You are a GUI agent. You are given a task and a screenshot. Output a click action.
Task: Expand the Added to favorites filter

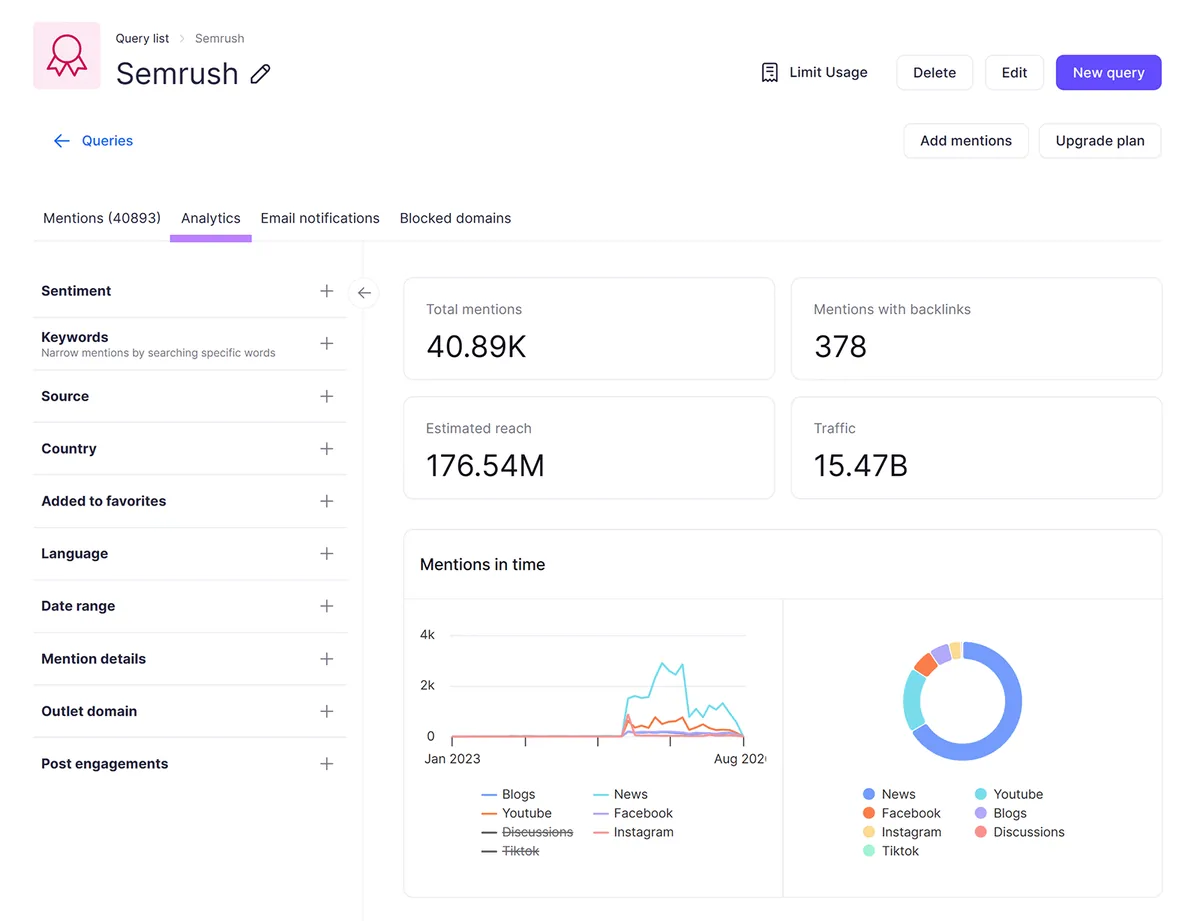tap(326, 501)
